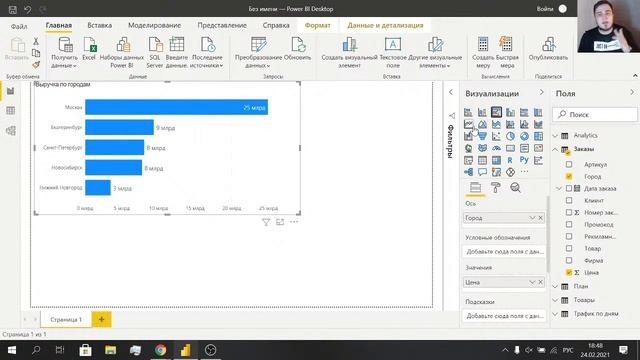
Task: Open more visuals ellipsis in Визуализации
Action: [524, 172]
